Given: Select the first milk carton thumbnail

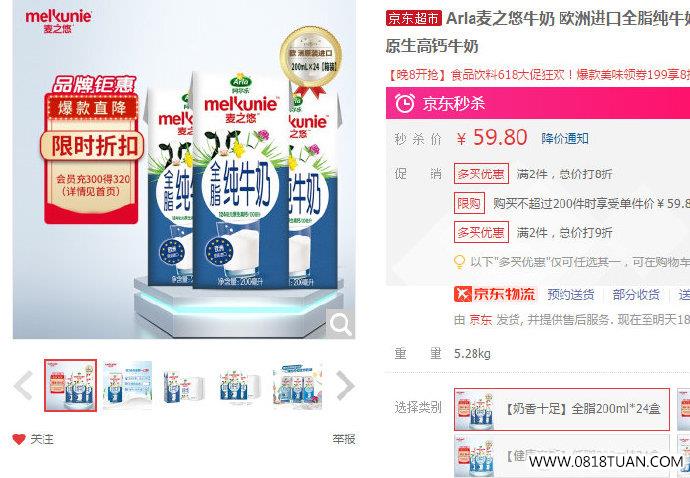Looking at the screenshot, I should 70,385.
